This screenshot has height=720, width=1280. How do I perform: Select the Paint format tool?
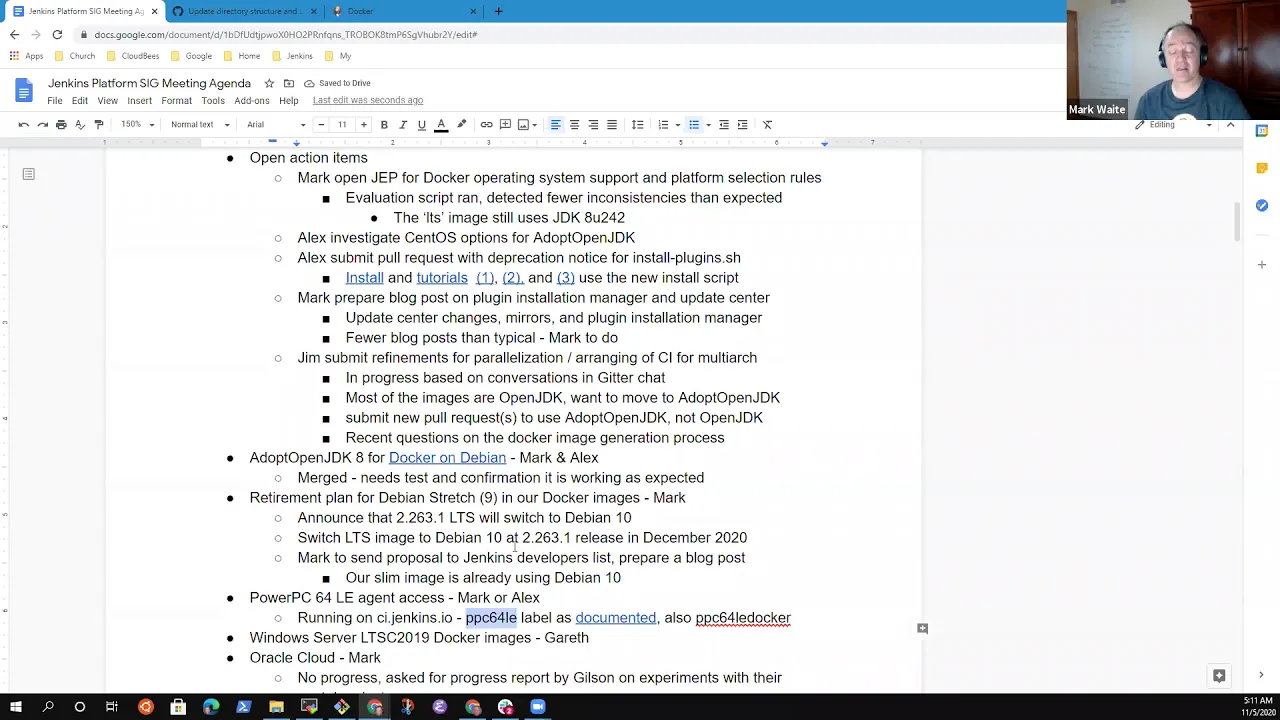tap(99, 125)
